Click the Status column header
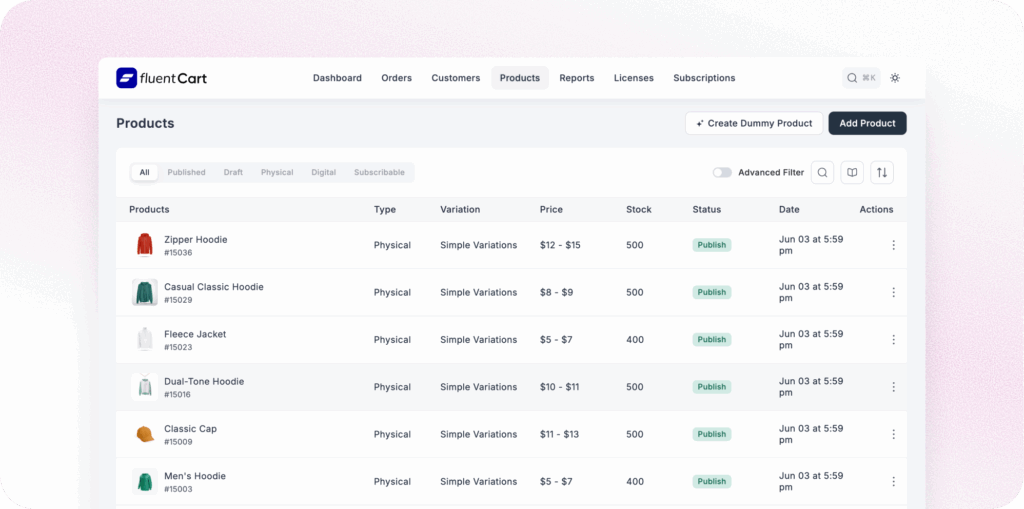The image size is (1024, 509). click(x=707, y=210)
